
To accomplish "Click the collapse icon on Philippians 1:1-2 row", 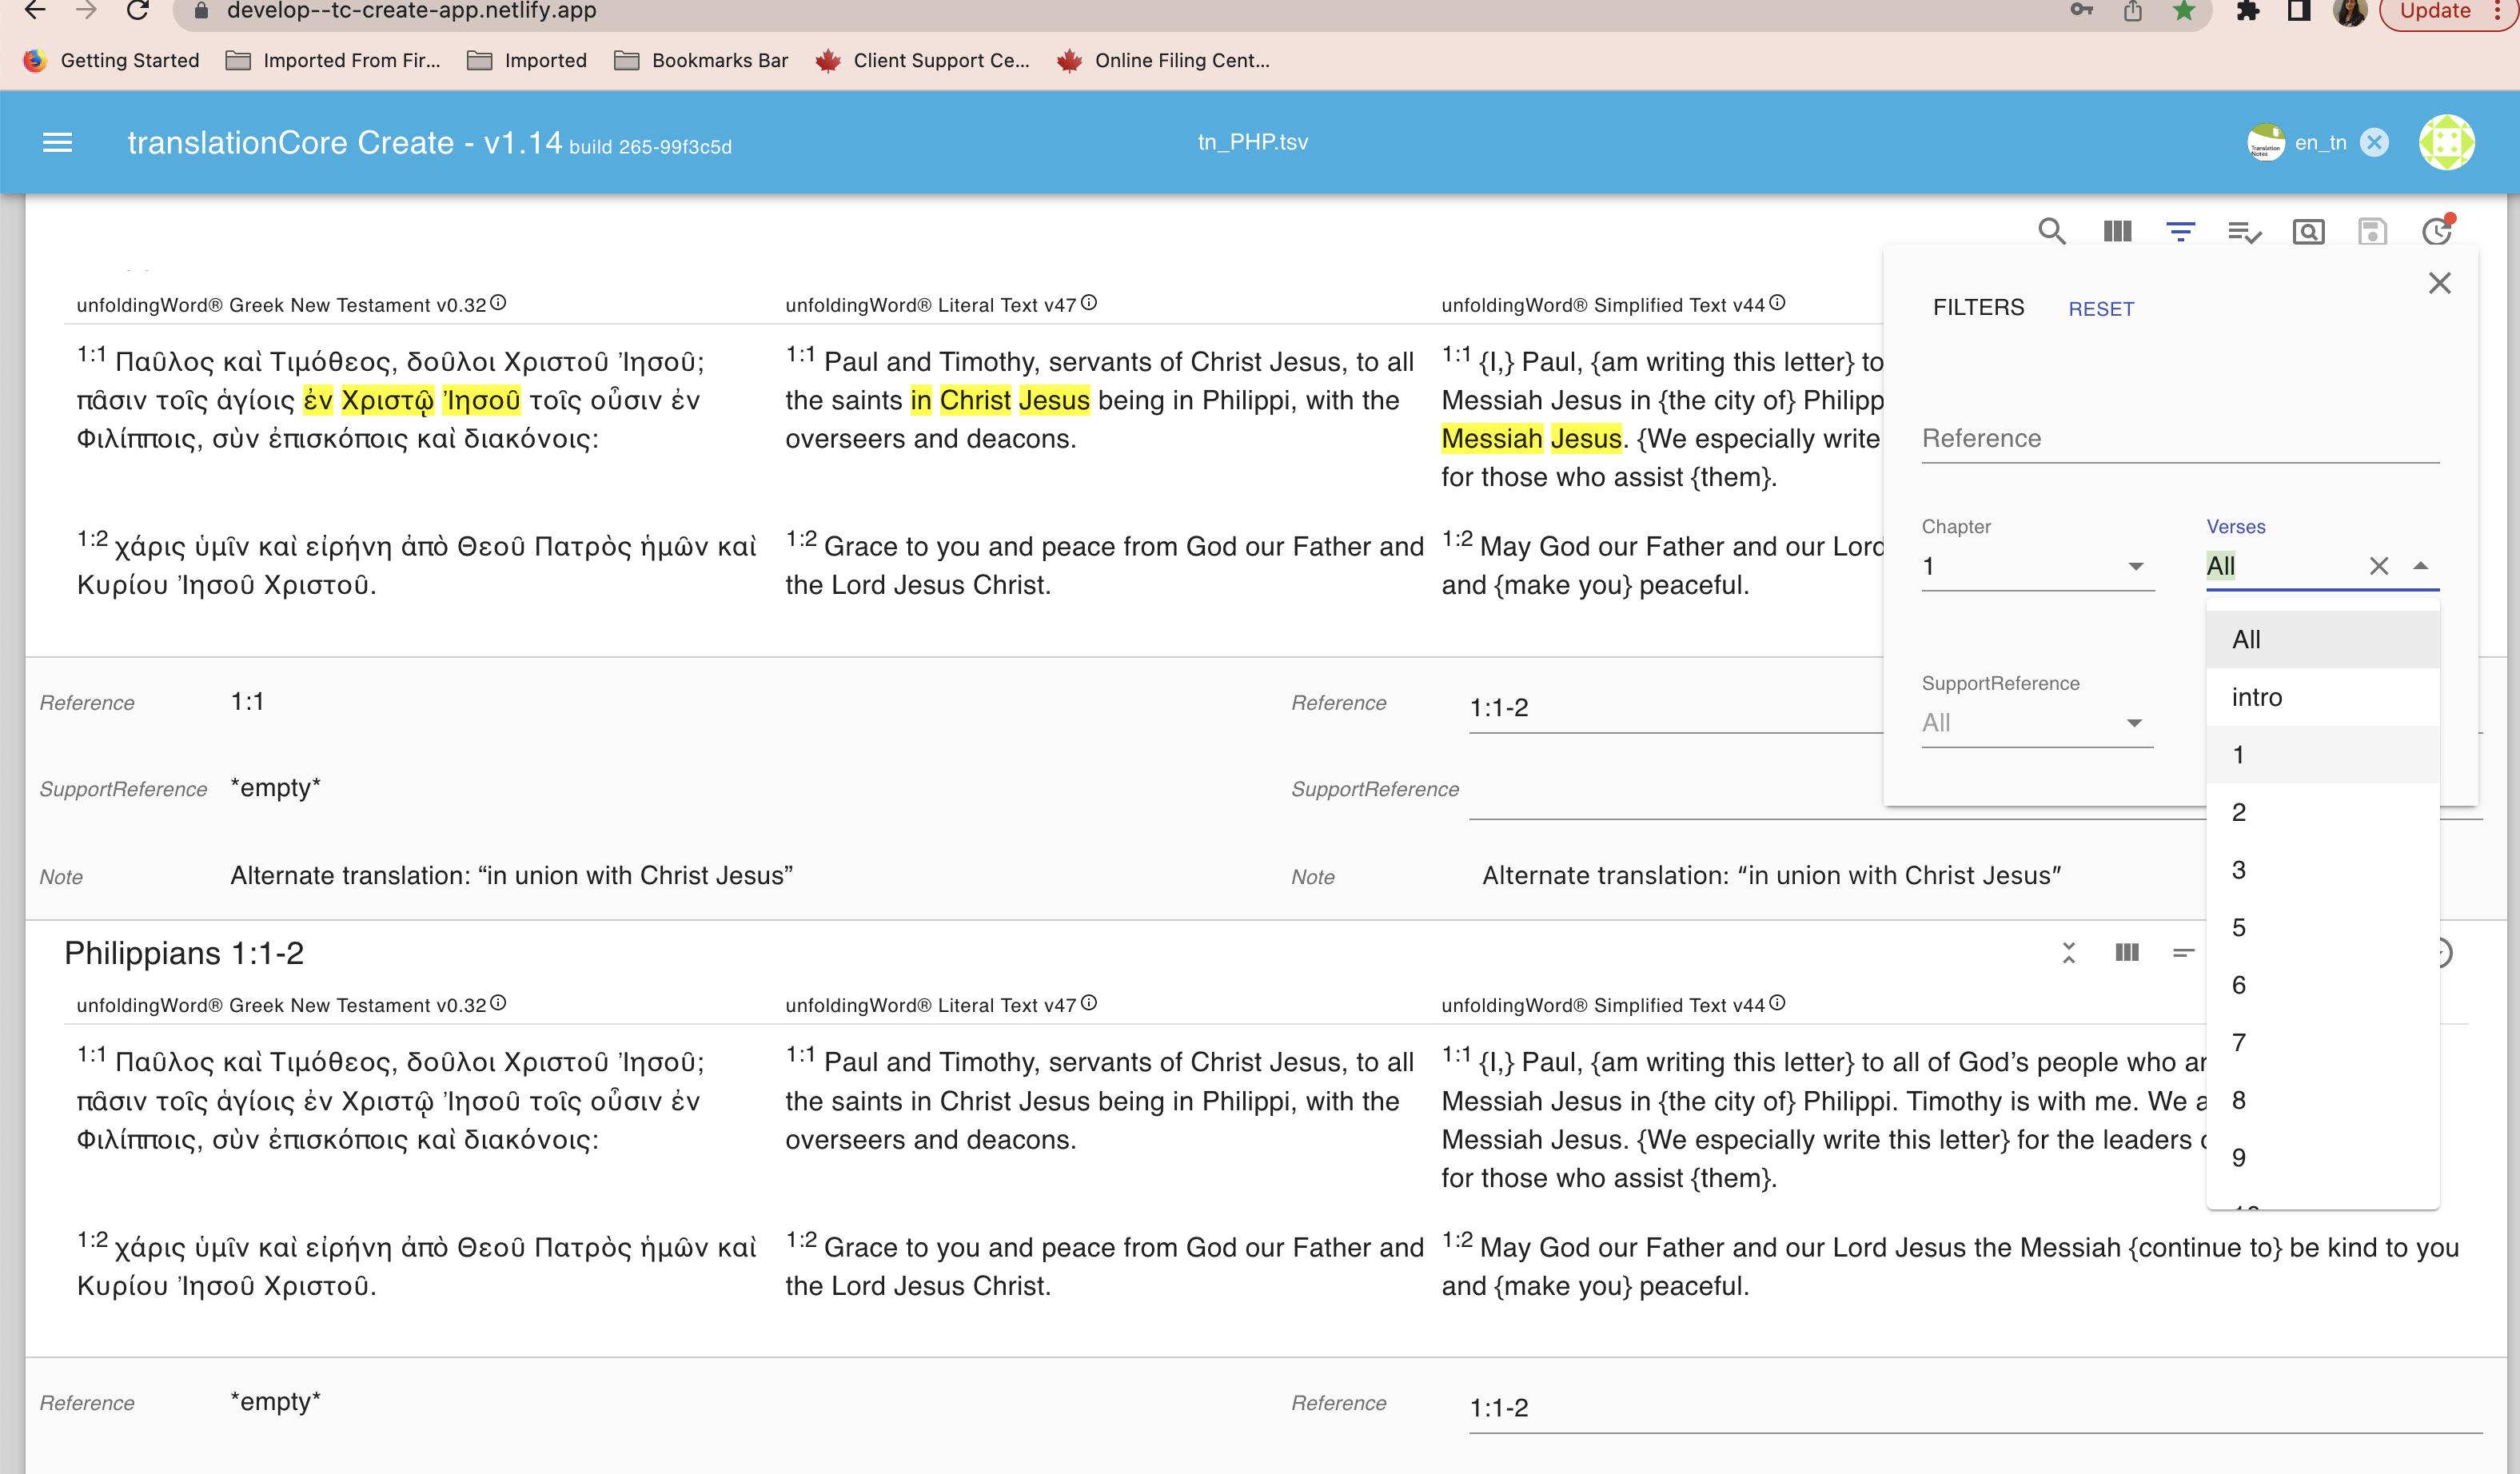I will coord(2069,953).
